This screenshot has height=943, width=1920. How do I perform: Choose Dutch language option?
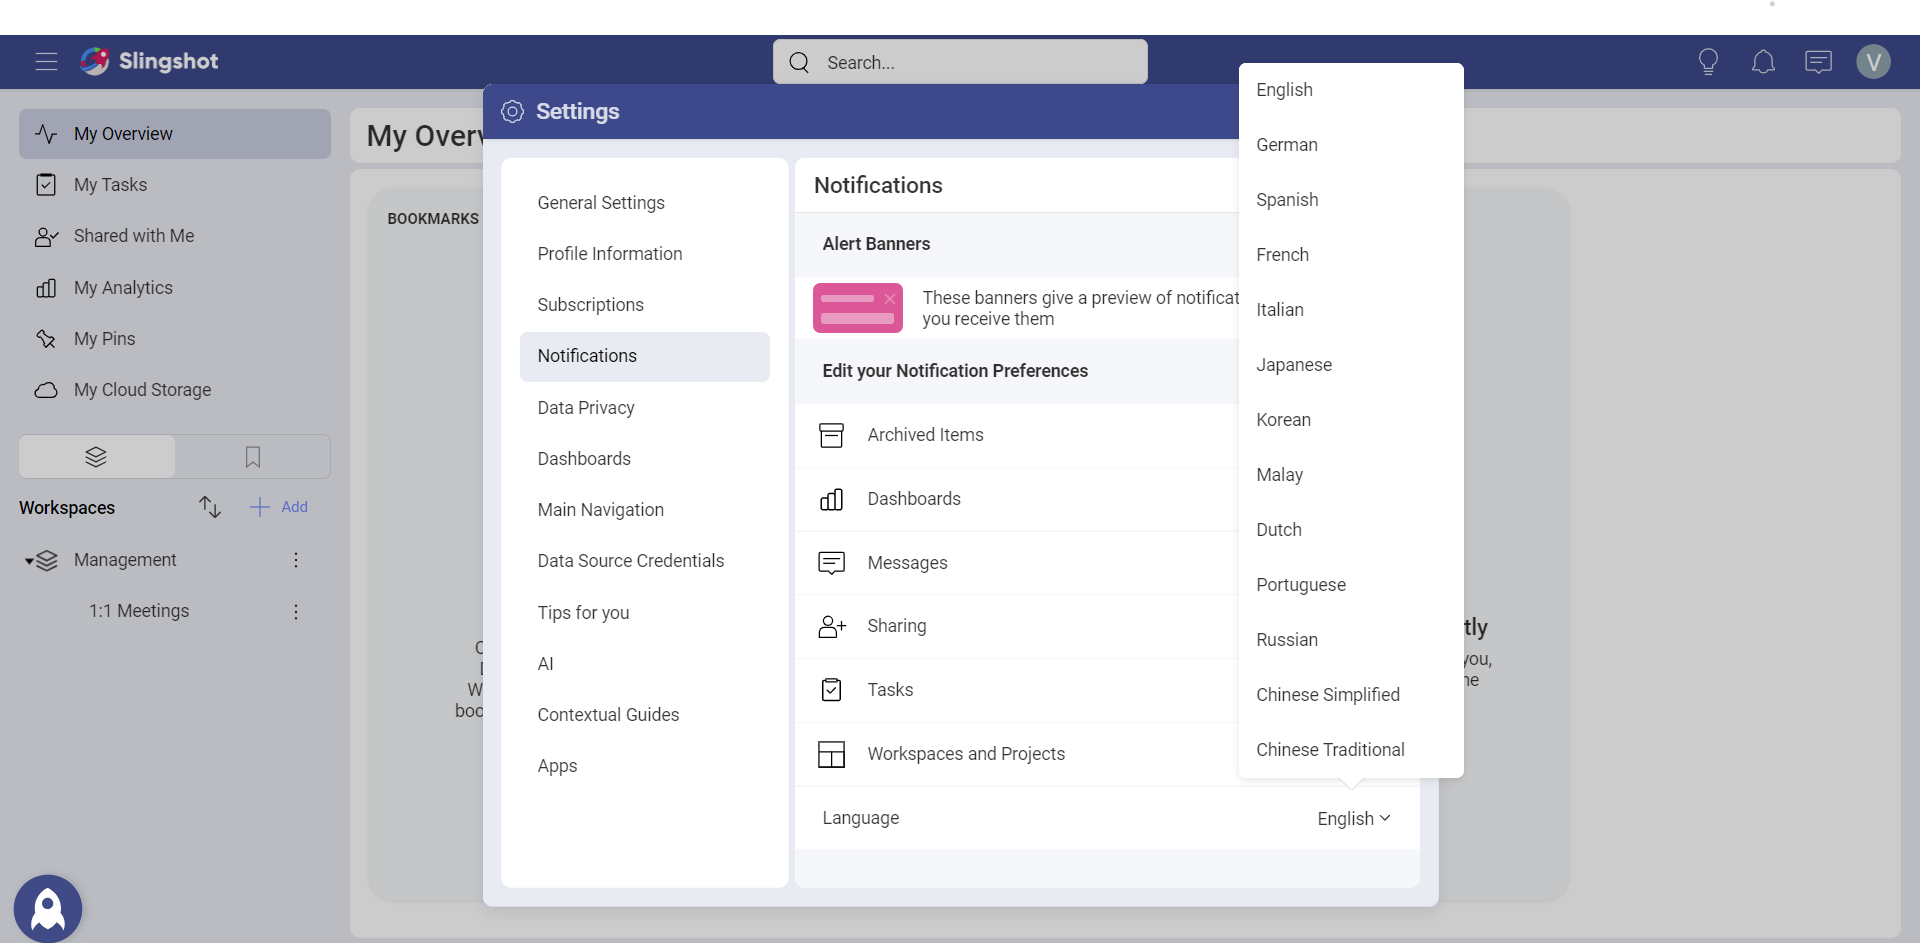1351,530
